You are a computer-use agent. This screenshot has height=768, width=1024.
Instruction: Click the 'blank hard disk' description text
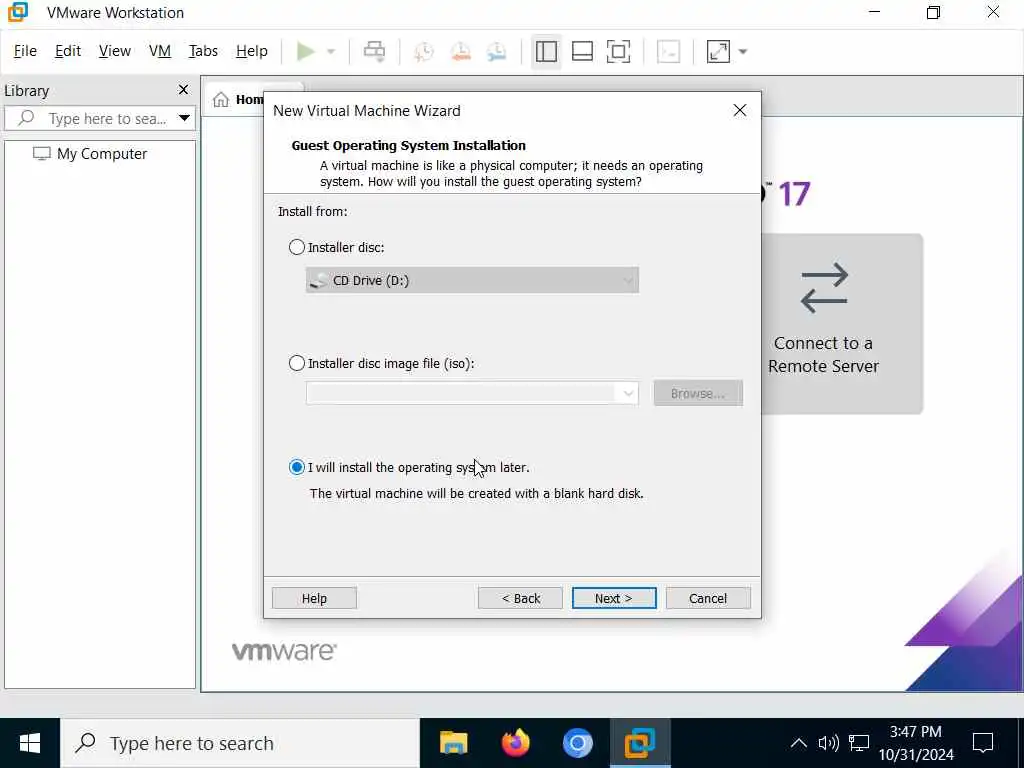click(x=477, y=493)
